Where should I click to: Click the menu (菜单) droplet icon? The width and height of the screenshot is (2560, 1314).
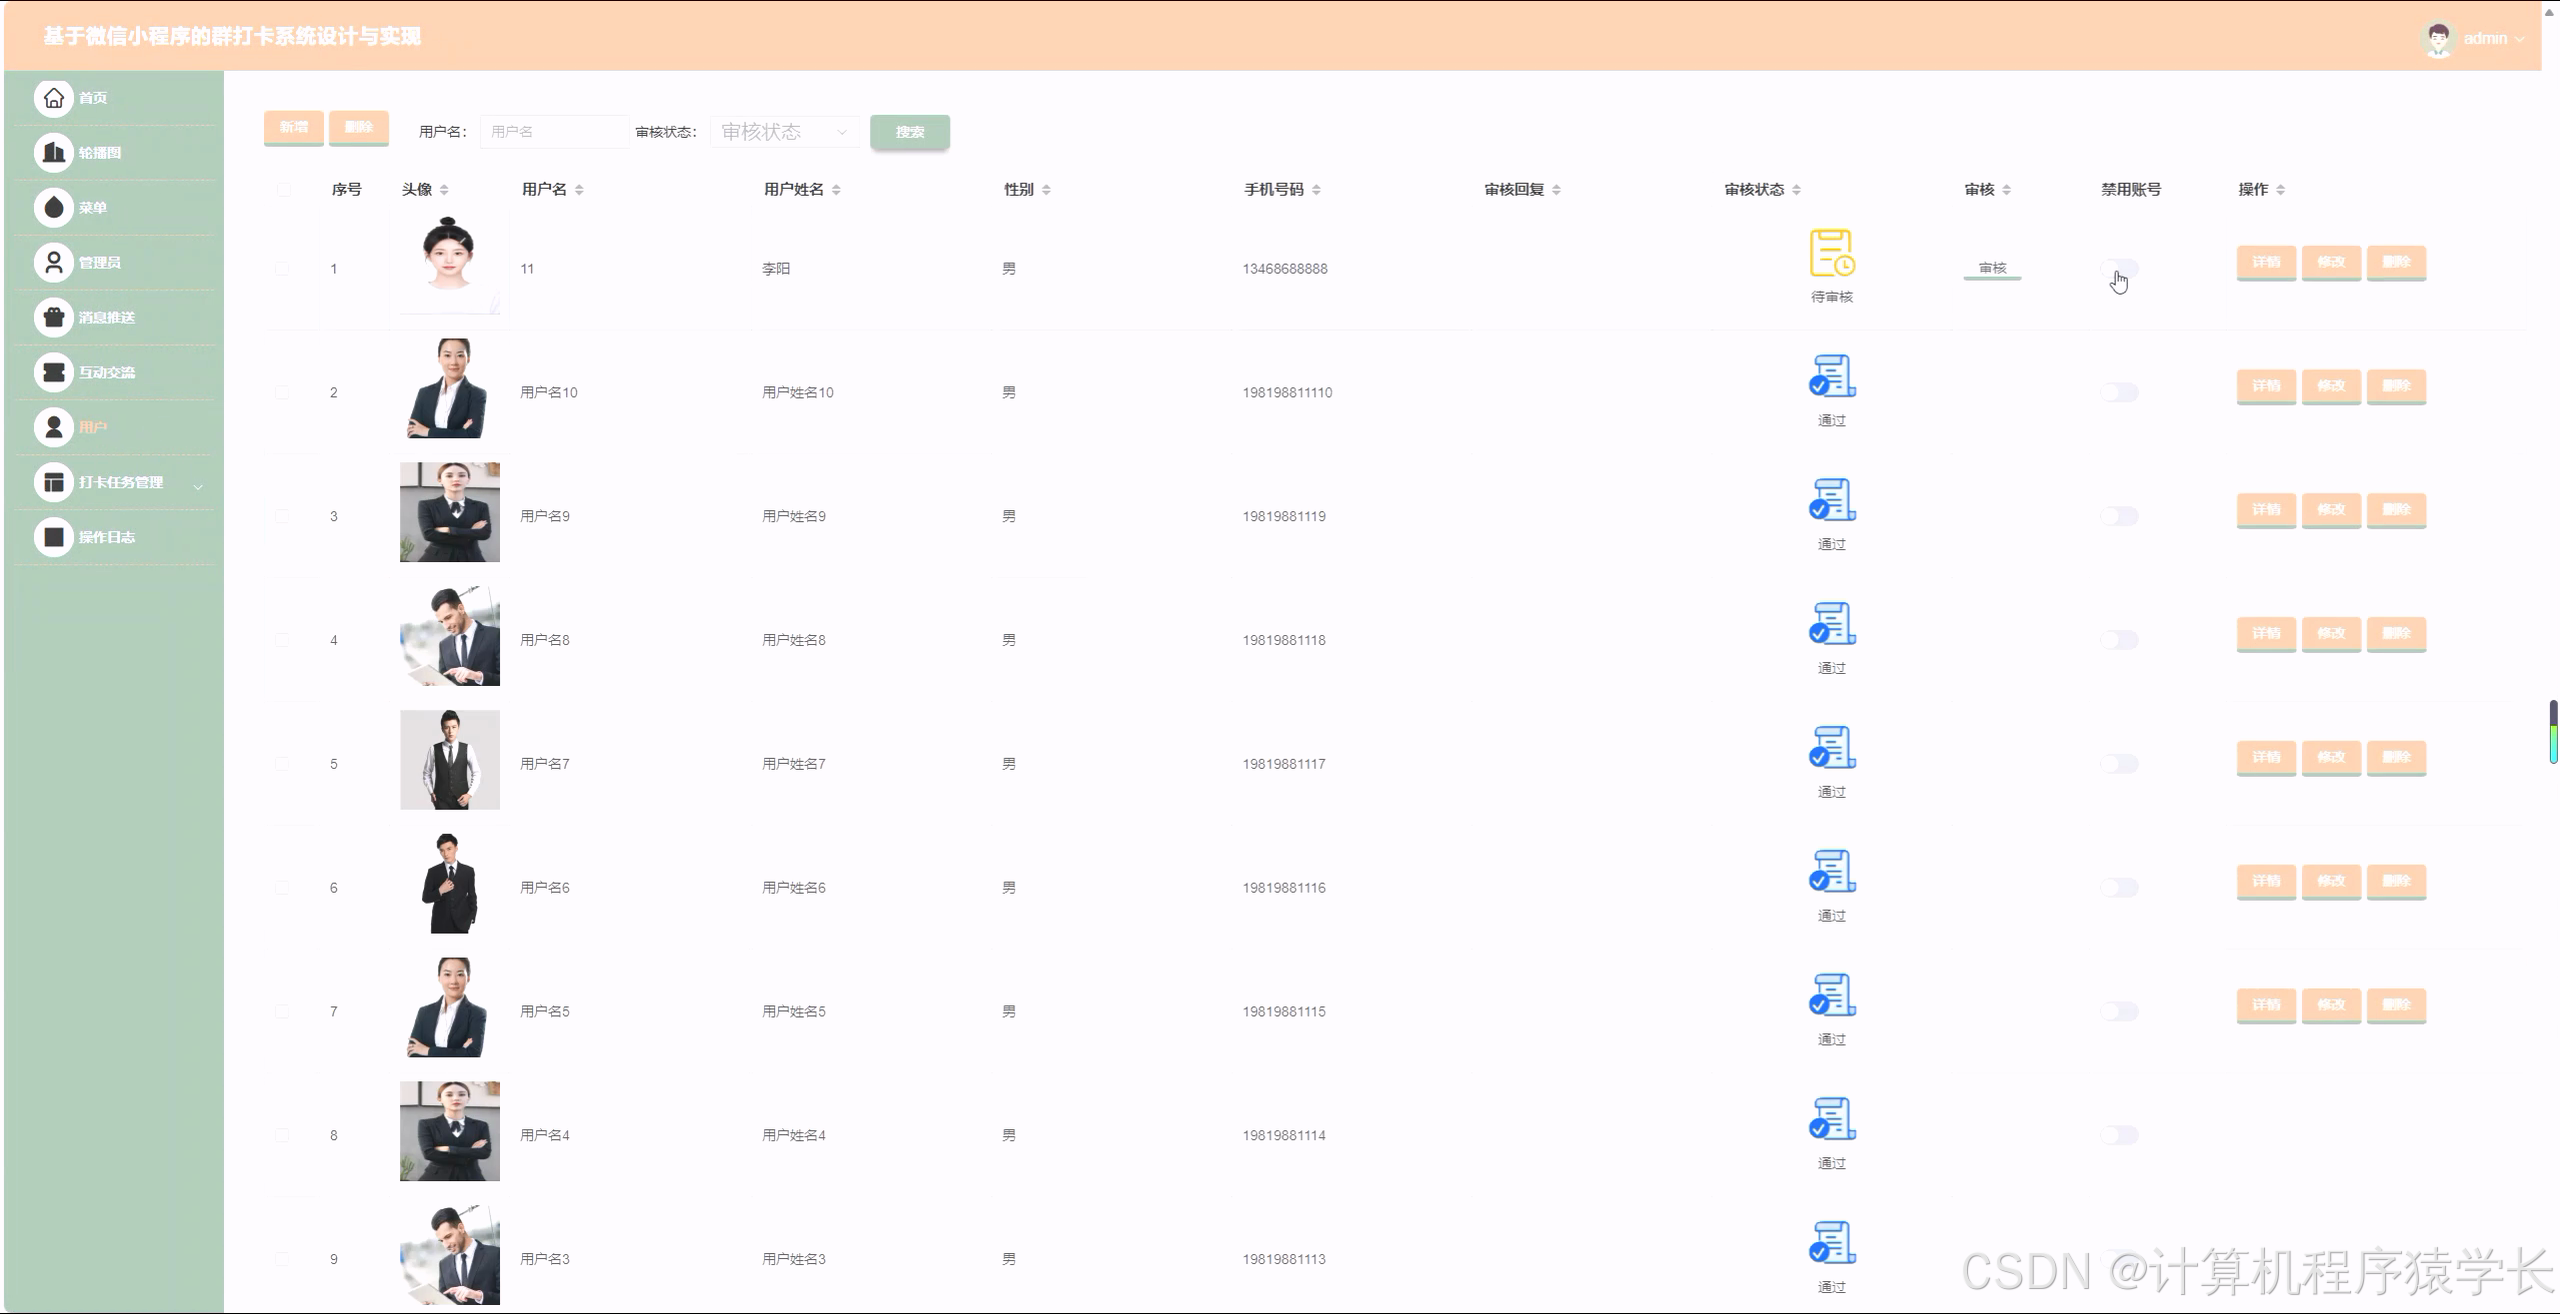(54, 207)
